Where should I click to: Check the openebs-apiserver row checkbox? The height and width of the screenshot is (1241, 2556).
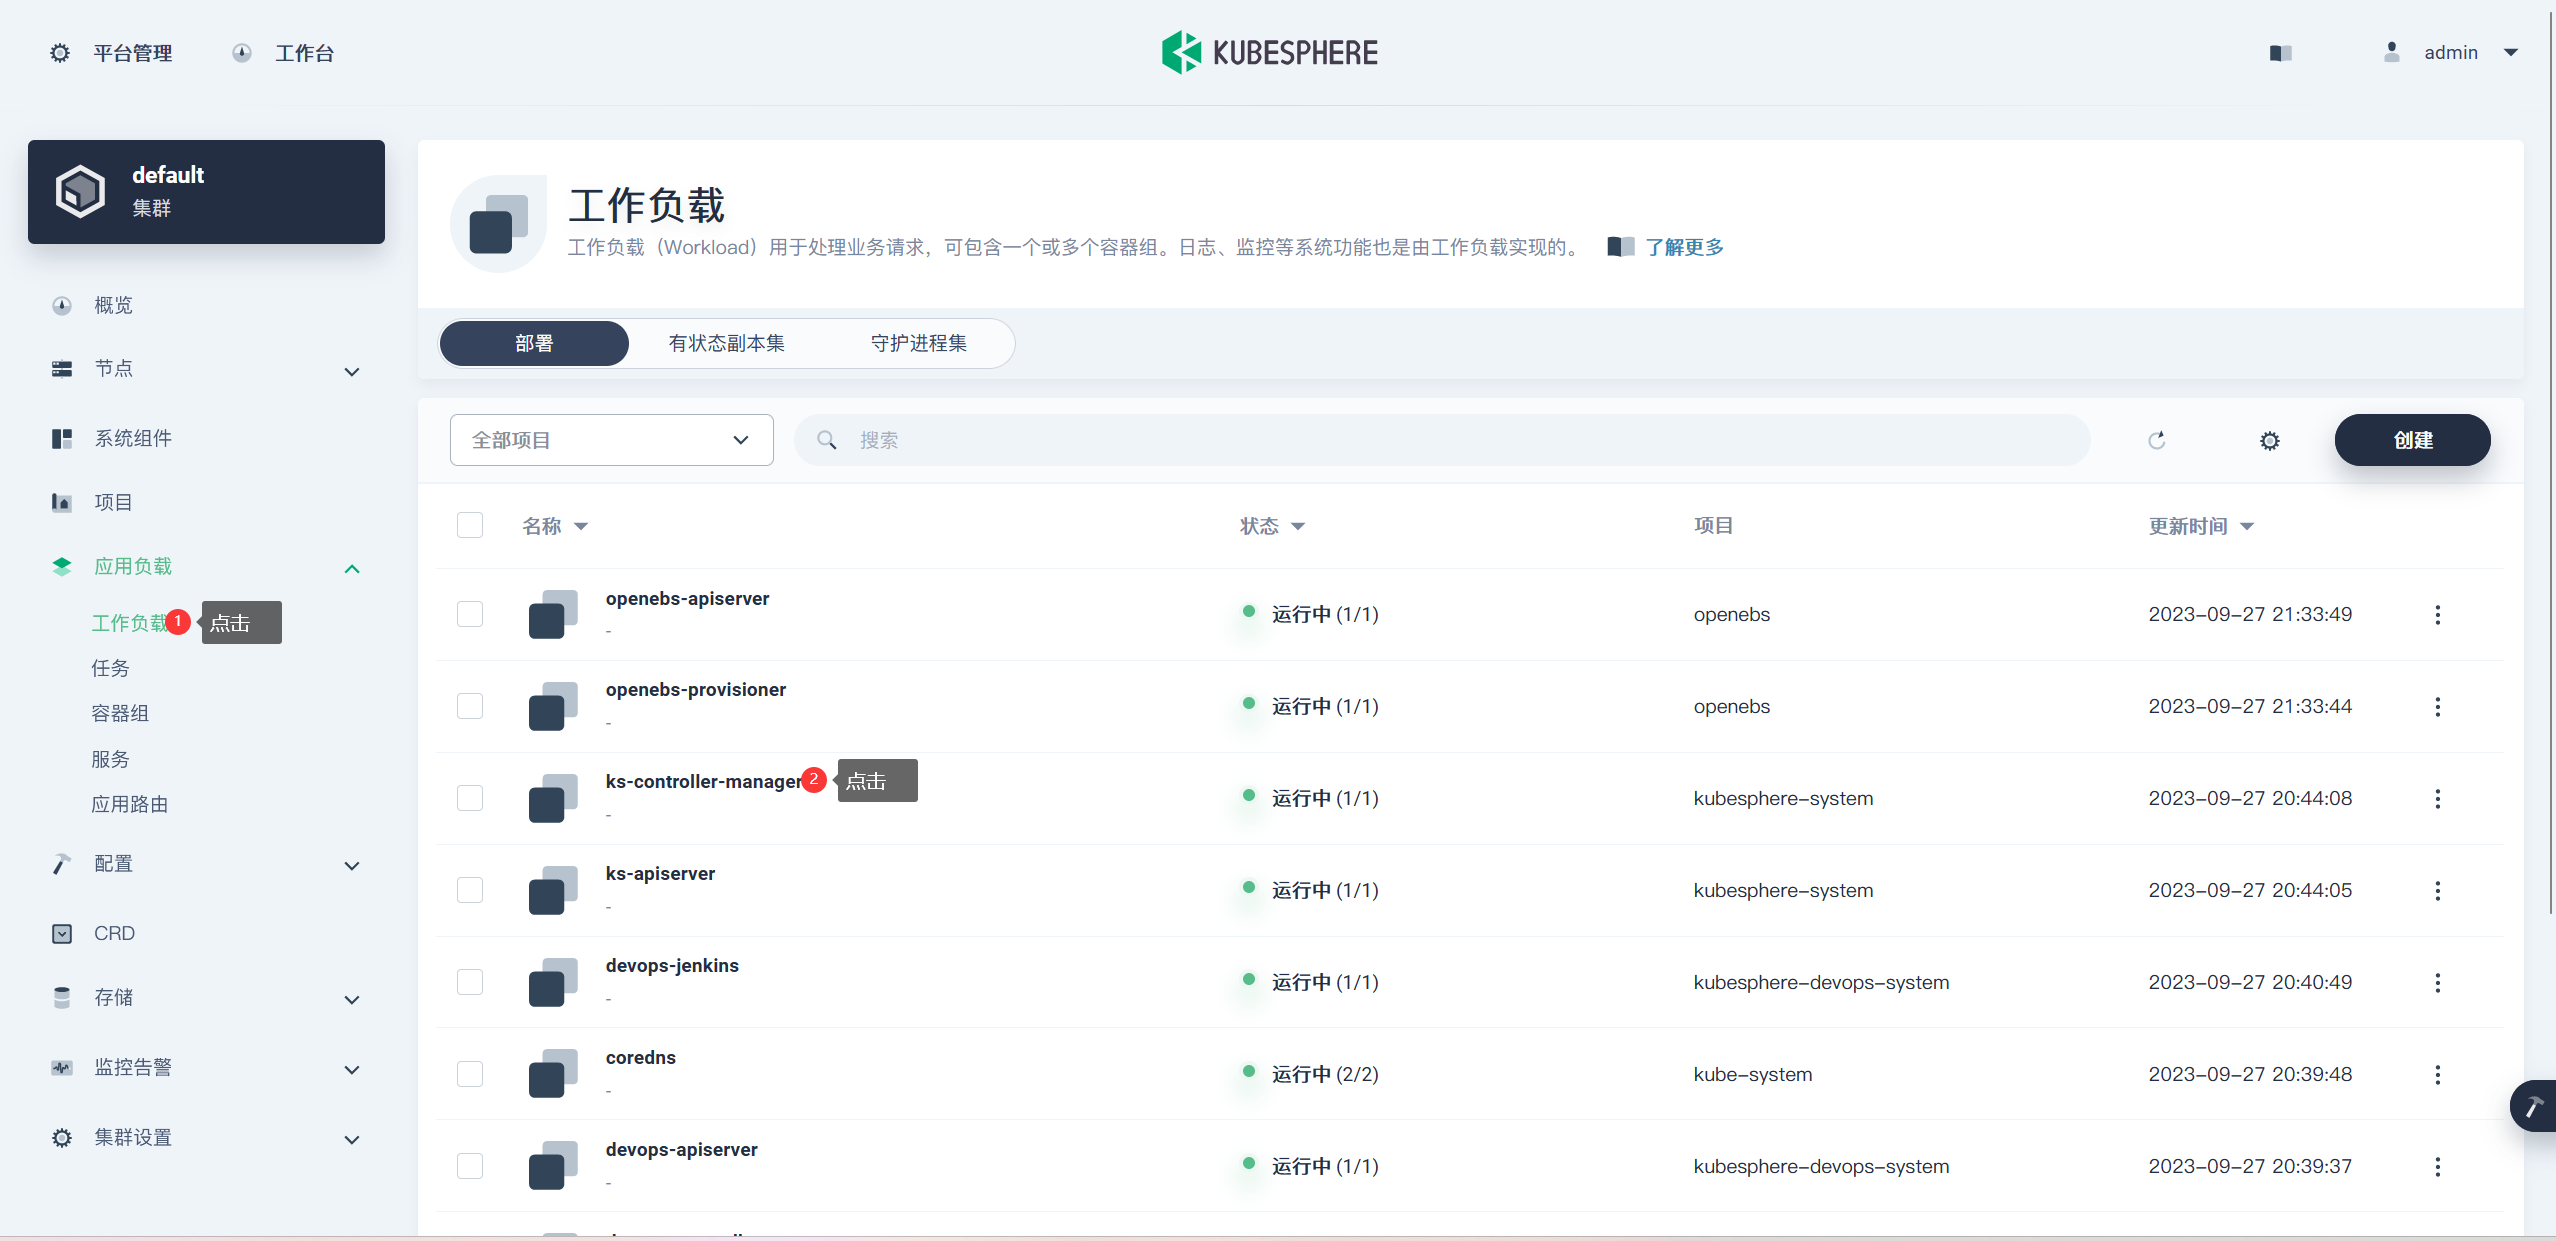(x=470, y=614)
